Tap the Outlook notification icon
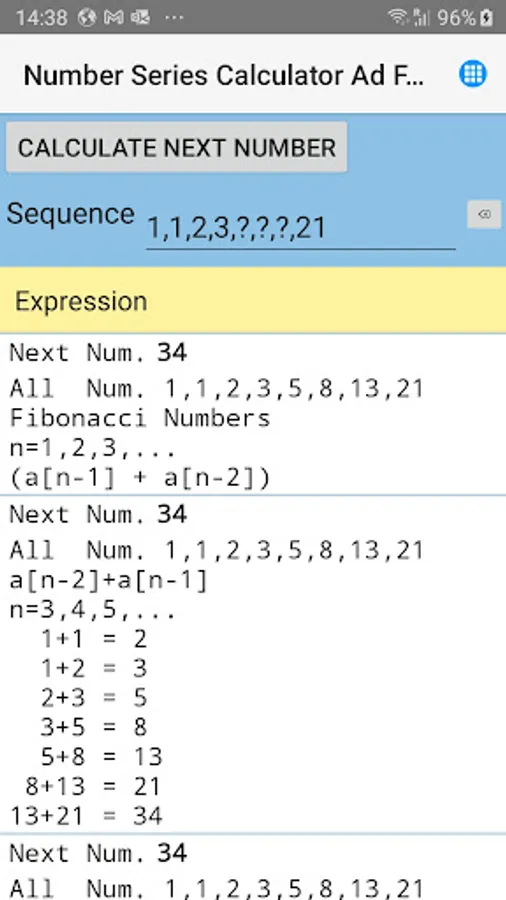The width and height of the screenshot is (506, 900). pos(140,18)
